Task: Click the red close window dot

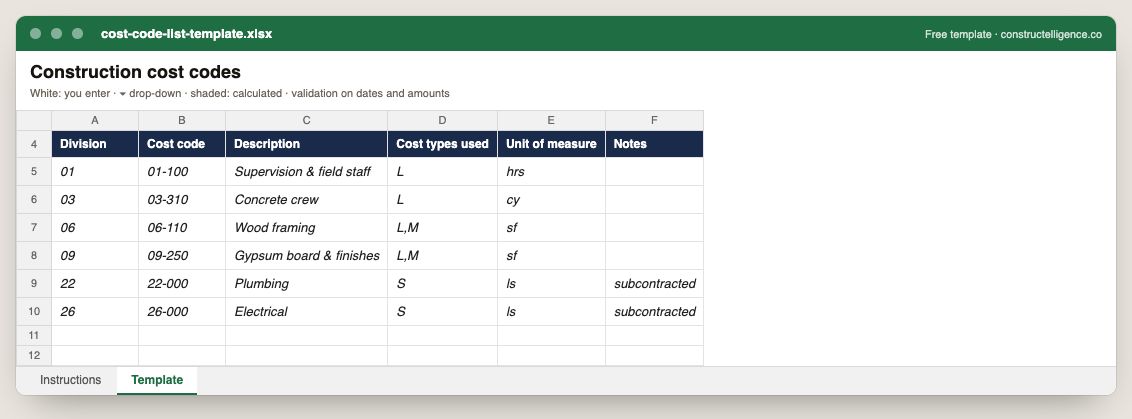Action: coord(35,34)
